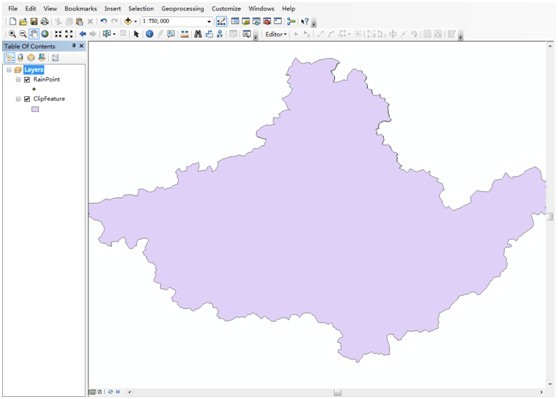Zoom to Full Extent globe icon

pyautogui.click(x=45, y=34)
